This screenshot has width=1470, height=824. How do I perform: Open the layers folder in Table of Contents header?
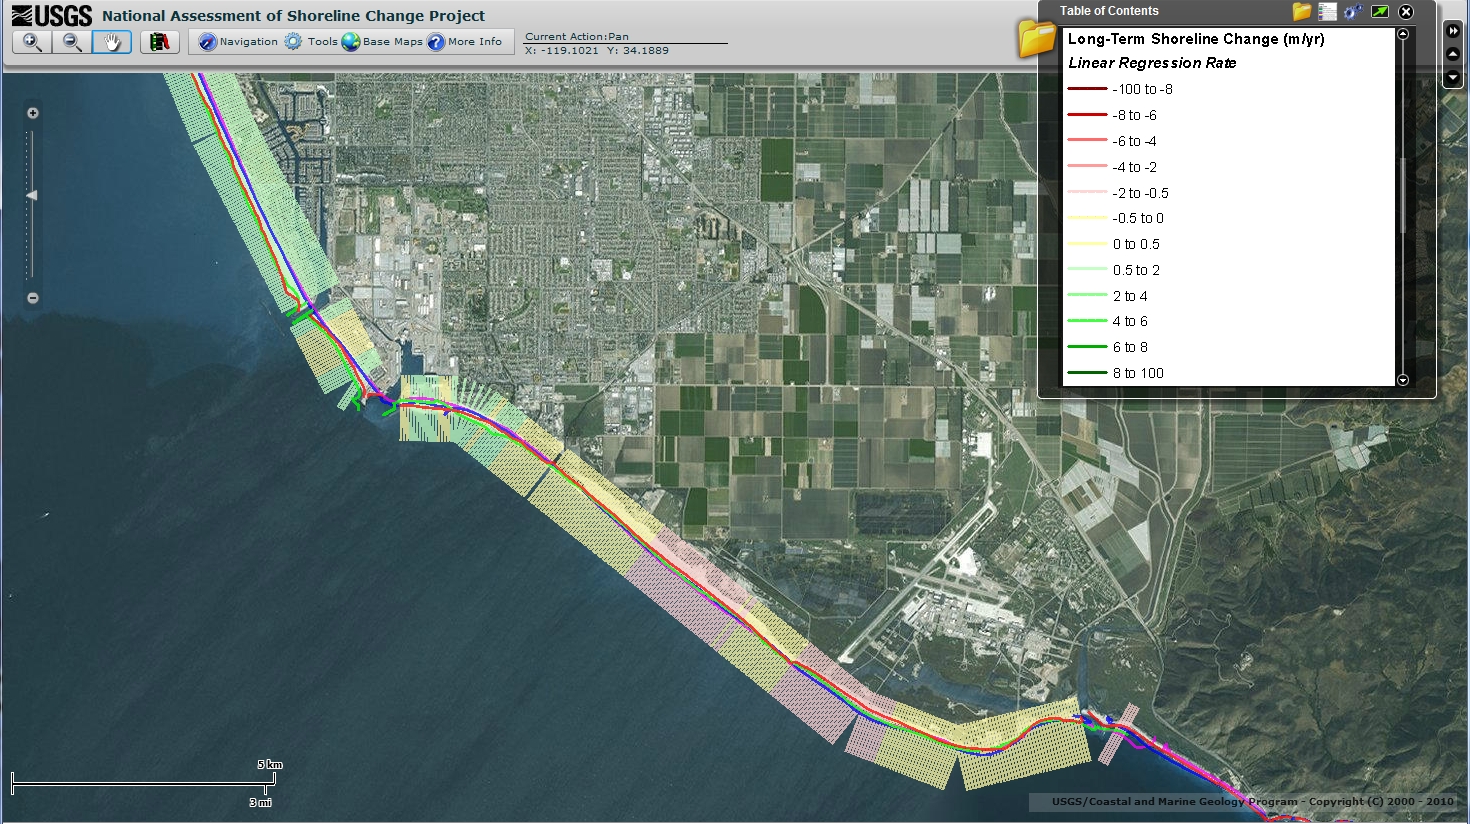1304,11
